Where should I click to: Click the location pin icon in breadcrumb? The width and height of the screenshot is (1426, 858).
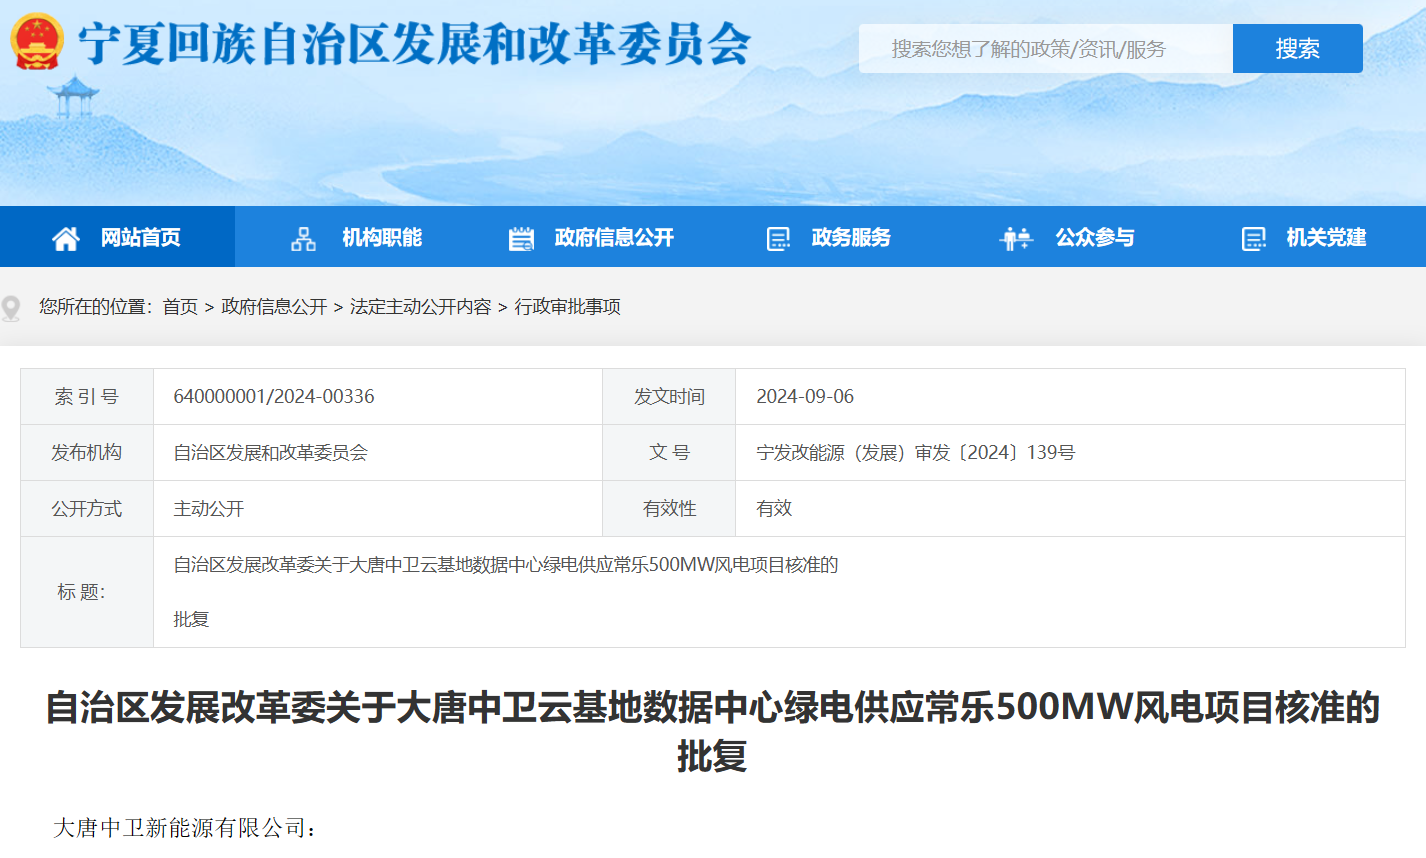point(11,307)
